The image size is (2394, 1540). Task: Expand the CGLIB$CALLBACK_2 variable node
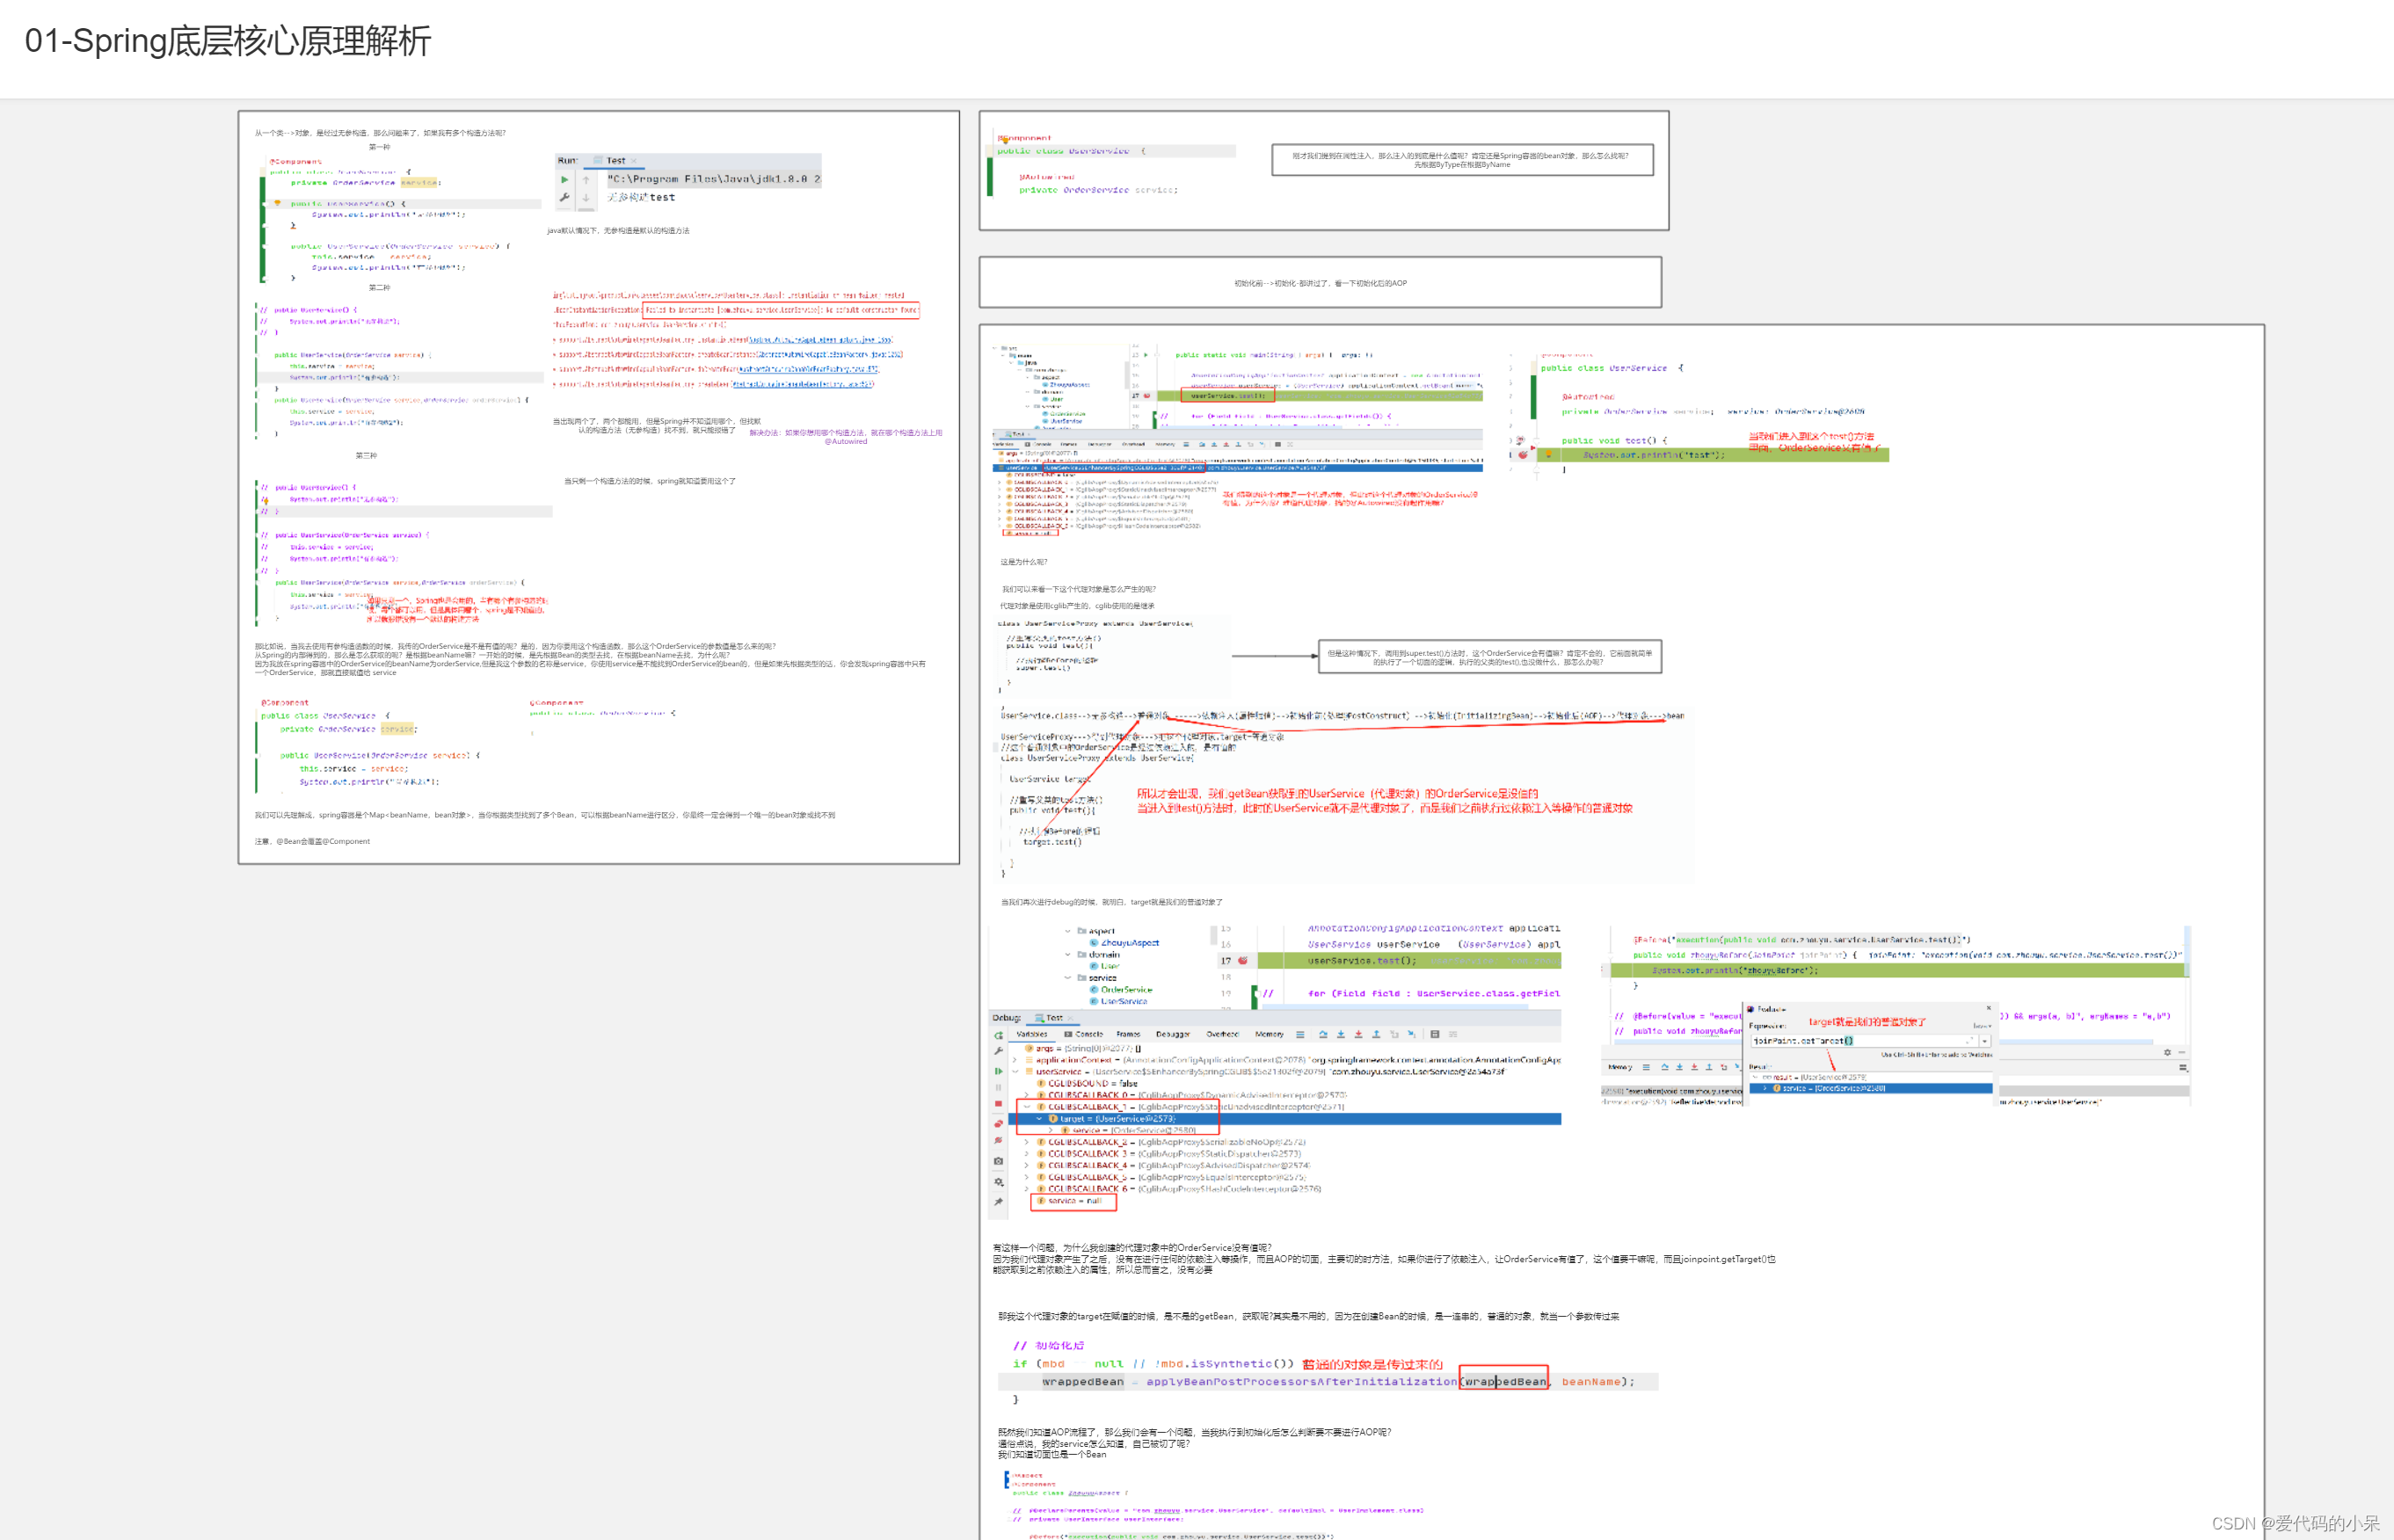[1027, 1142]
